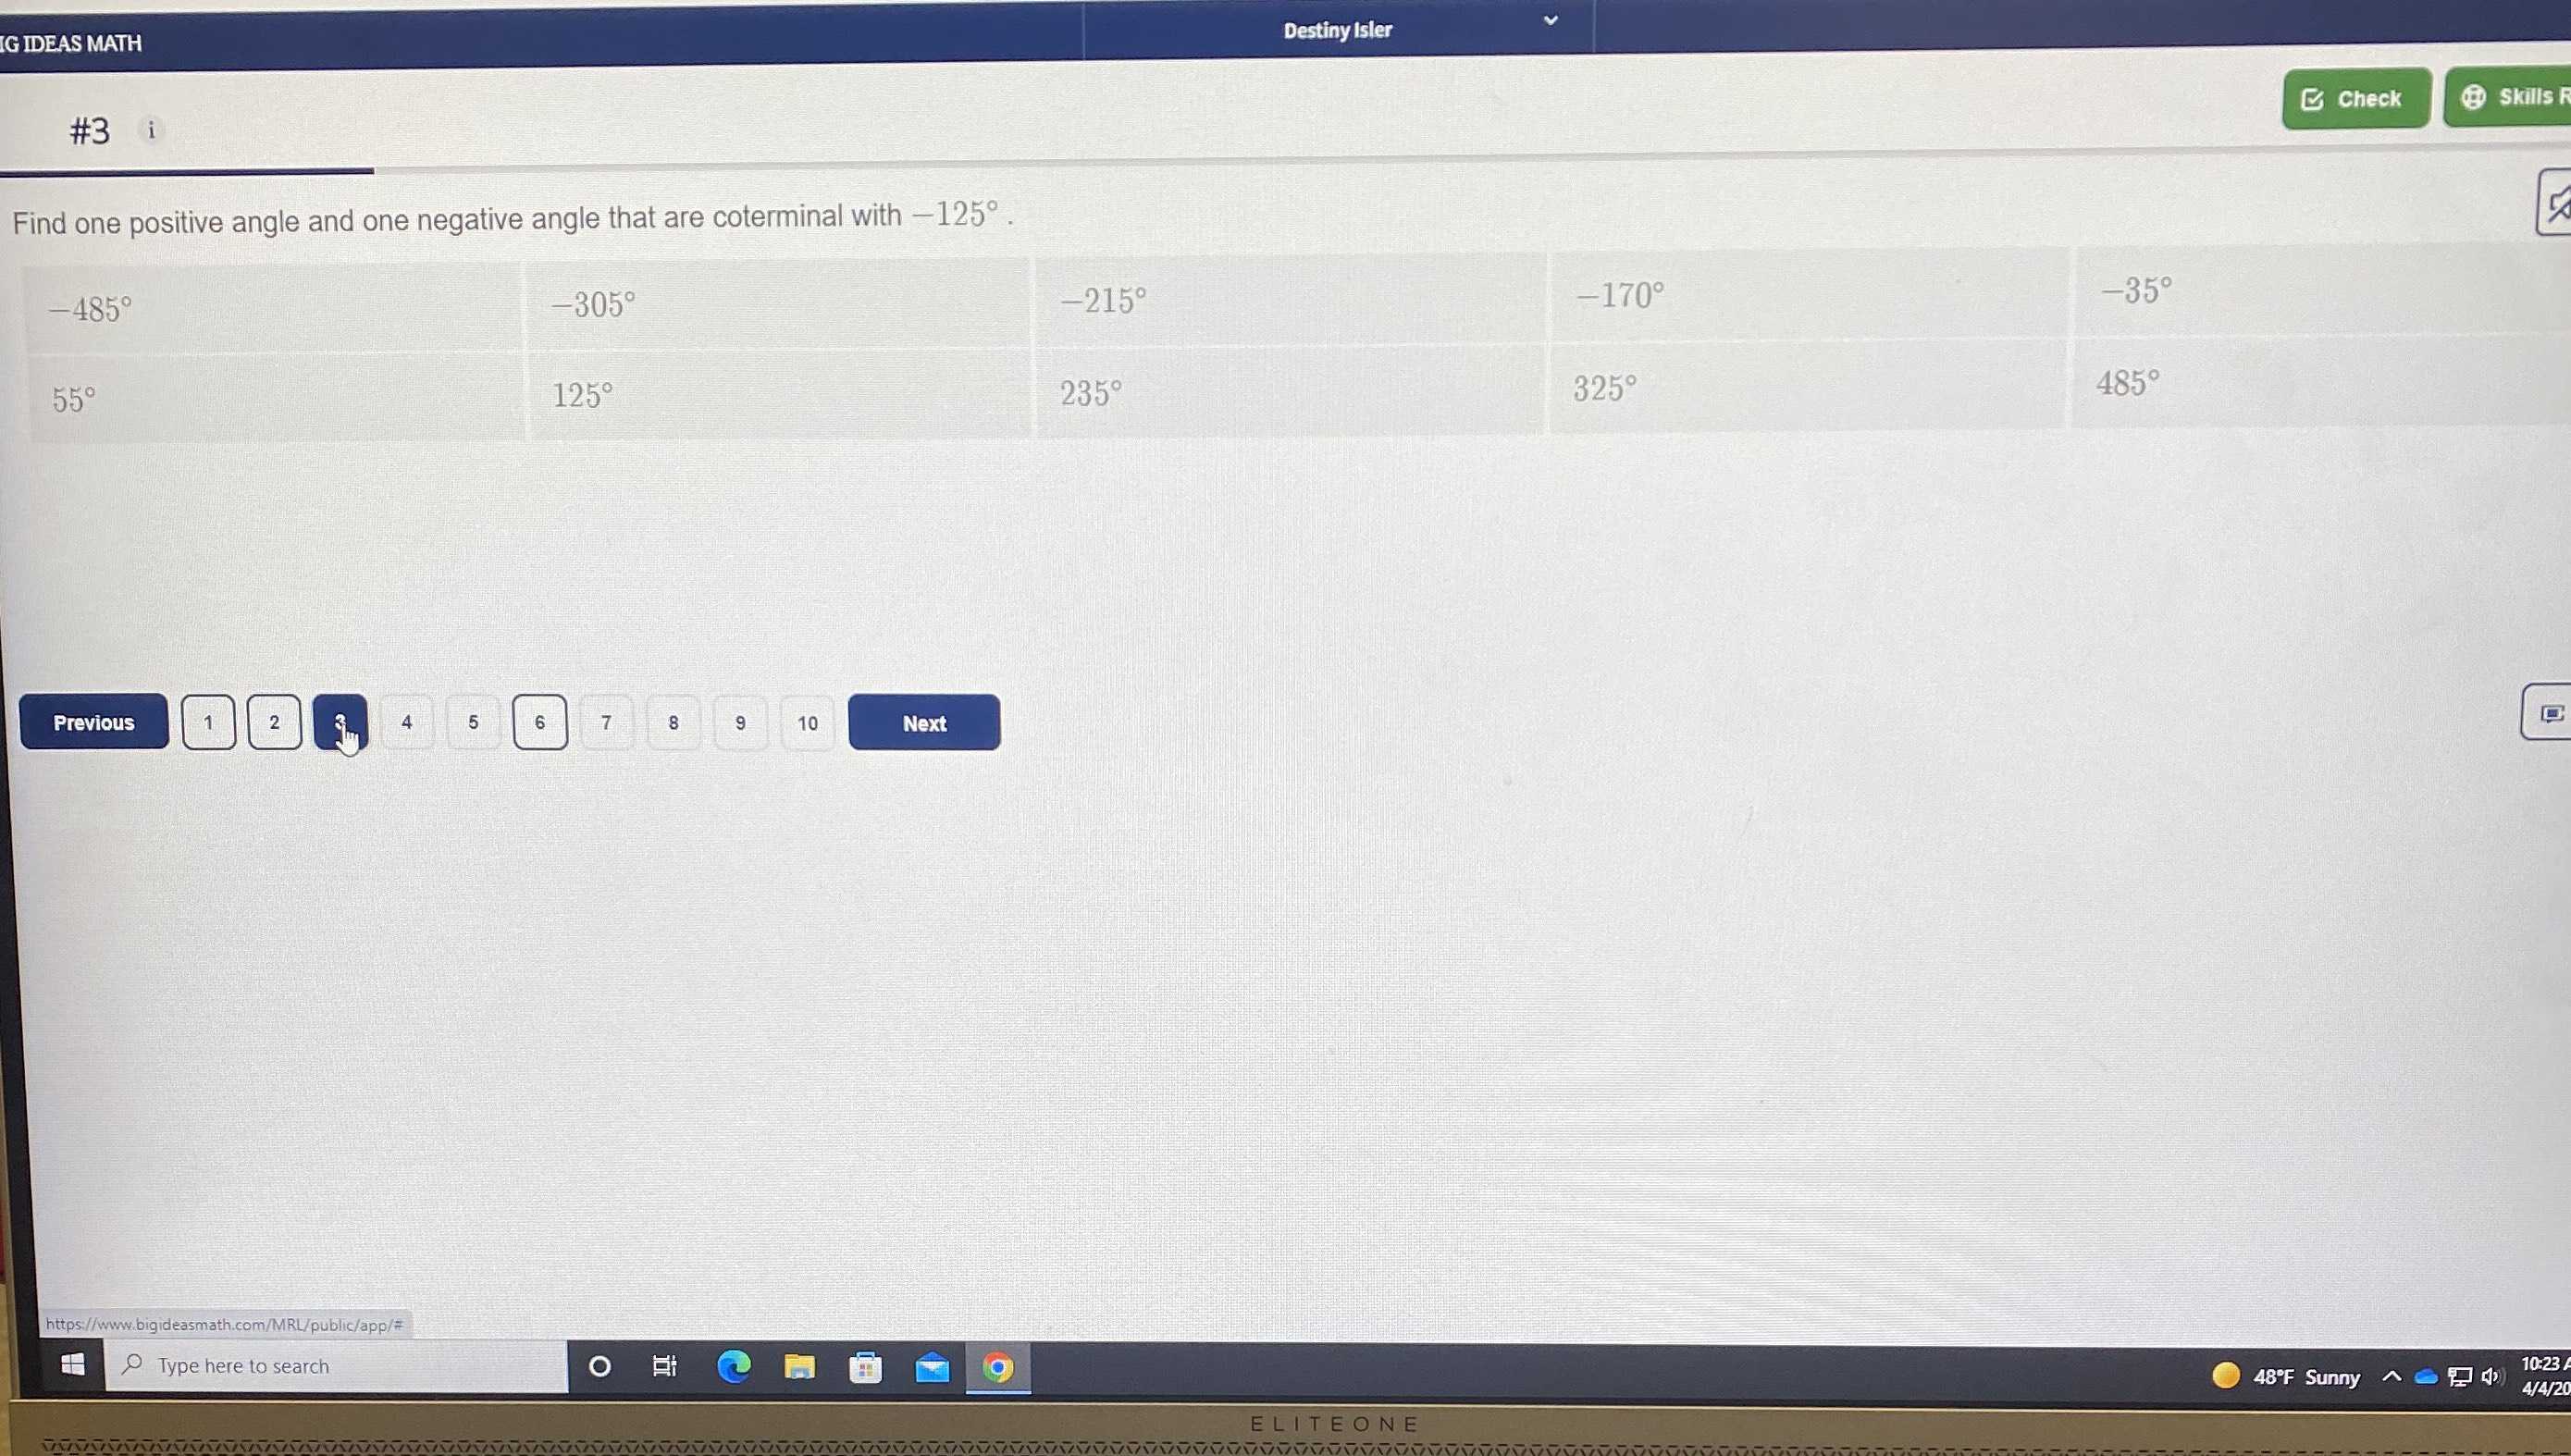Click Next to advance question
Screen dimensions: 2571x1456
point(923,722)
